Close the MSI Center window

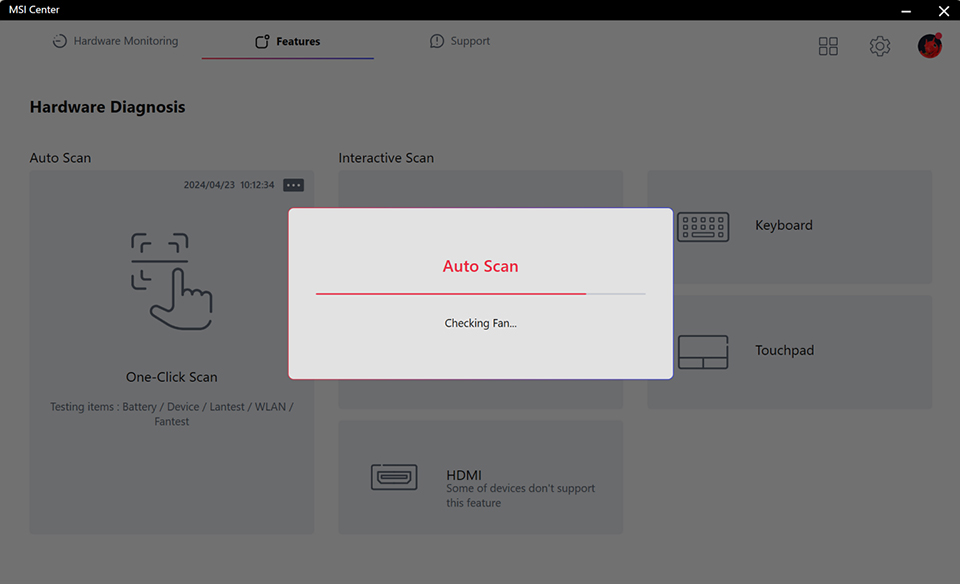(x=943, y=10)
